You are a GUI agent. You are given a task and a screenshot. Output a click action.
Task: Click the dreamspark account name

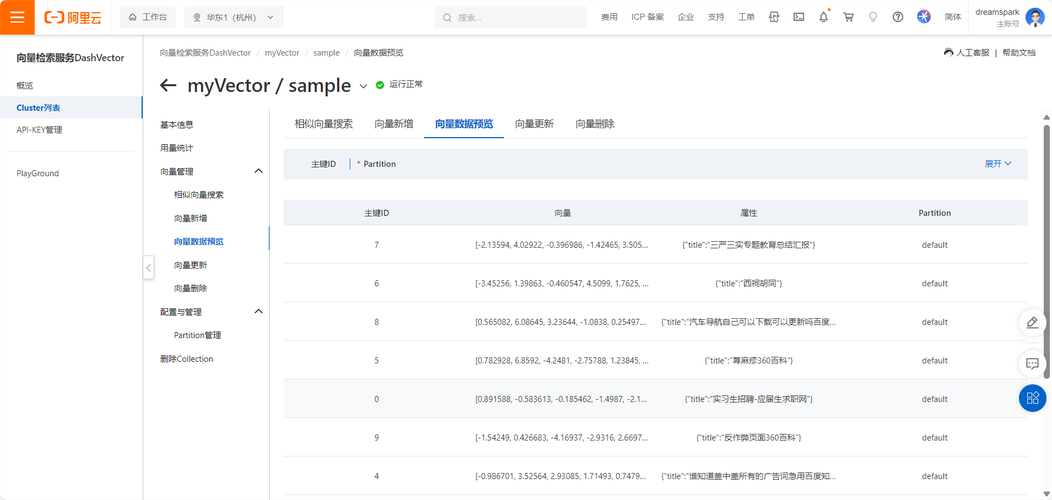[997, 12]
